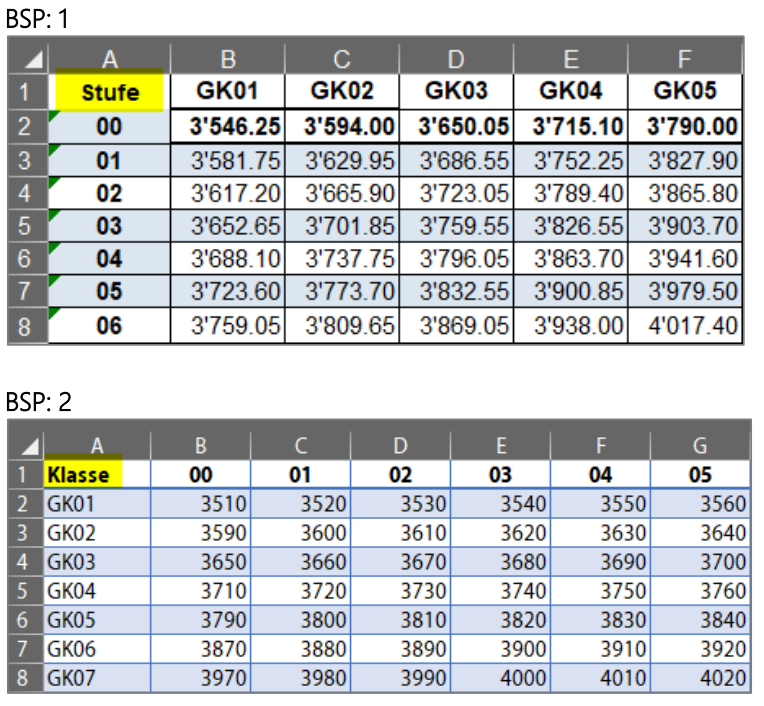Viewport: 764px width, 706px height.
Task: Click the GK07 row label cell
Action: click(x=95, y=679)
